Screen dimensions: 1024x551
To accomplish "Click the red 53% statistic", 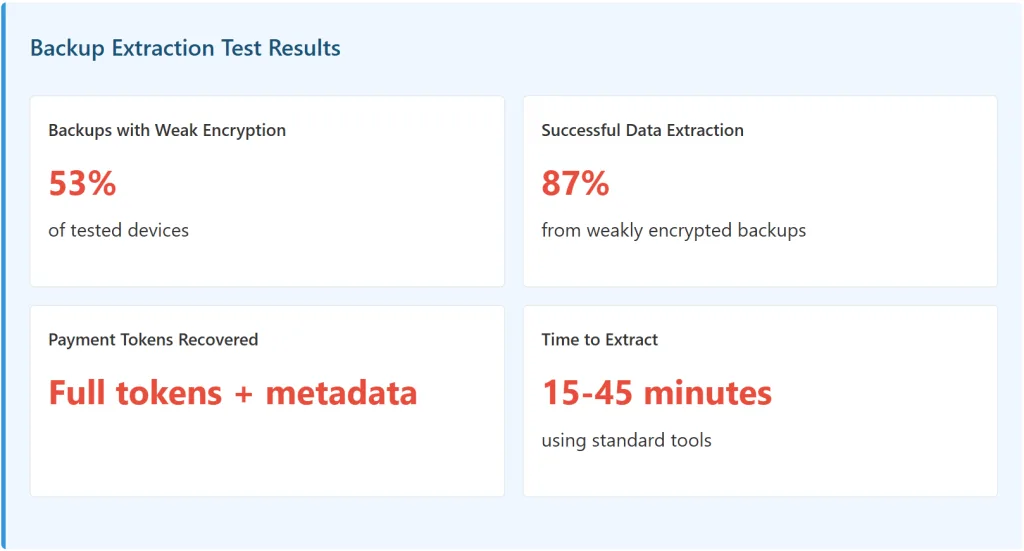I will [82, 184].
